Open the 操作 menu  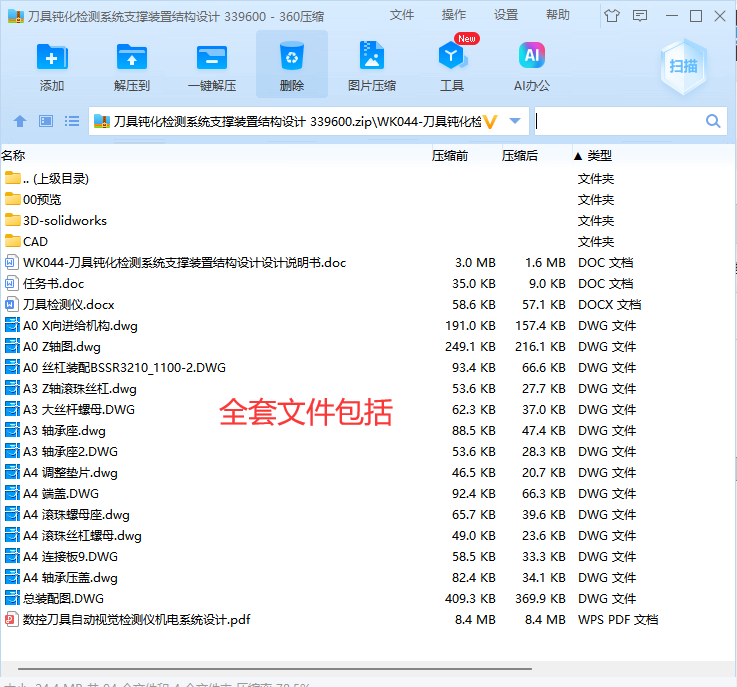(x=454, y=15)
